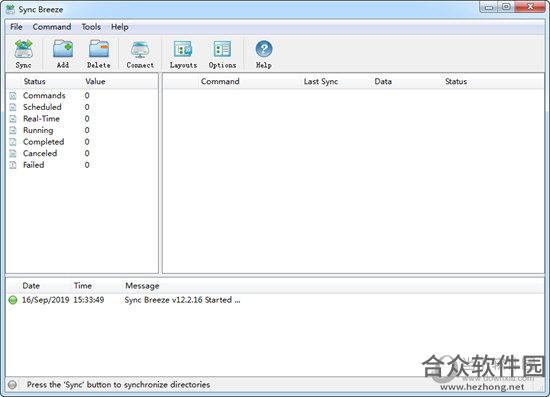The height and width of the screenshot is (397, 550).
Task: Click the icon beside Failed row
Action: pos(13,165)
